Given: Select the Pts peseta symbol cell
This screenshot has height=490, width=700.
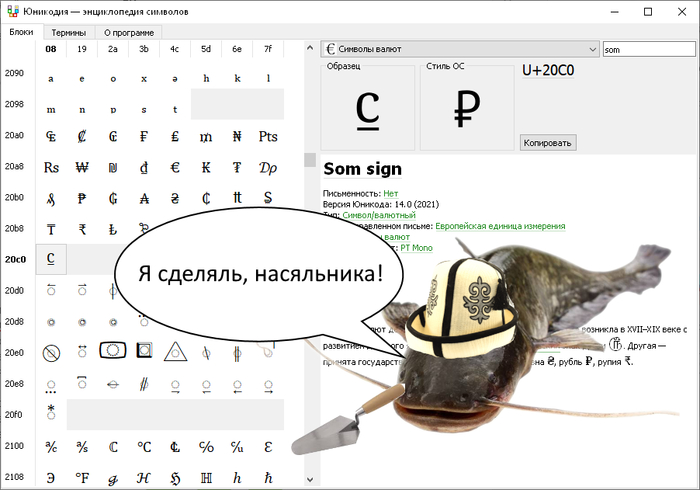Looking at the screenshot, I should pos(268,136).
